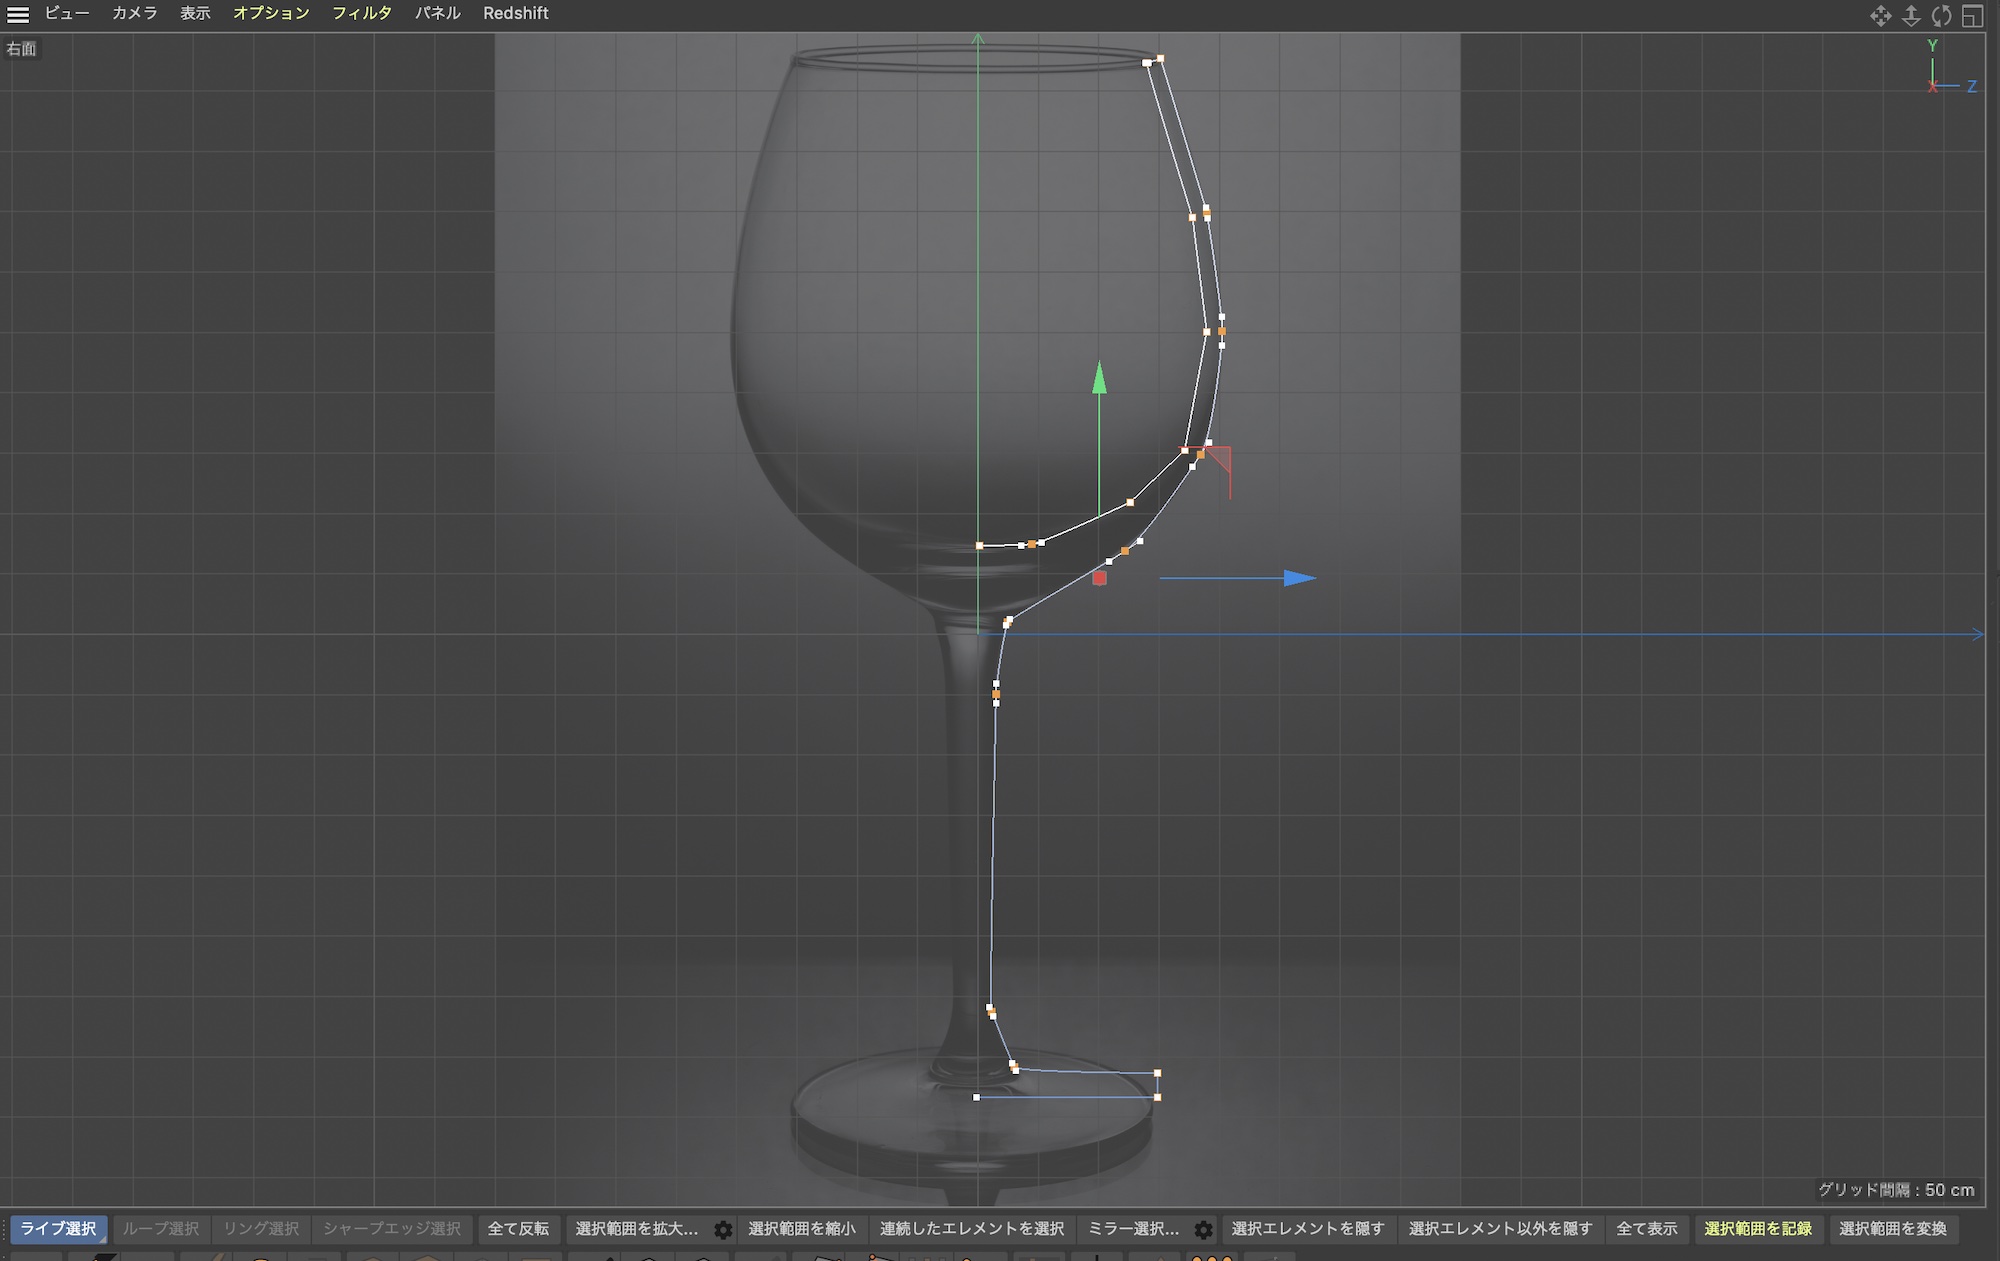This screenshot has width=2000, height=1261.
Task: Activate the ライブ選択 tool
Action: point(58,1229)
